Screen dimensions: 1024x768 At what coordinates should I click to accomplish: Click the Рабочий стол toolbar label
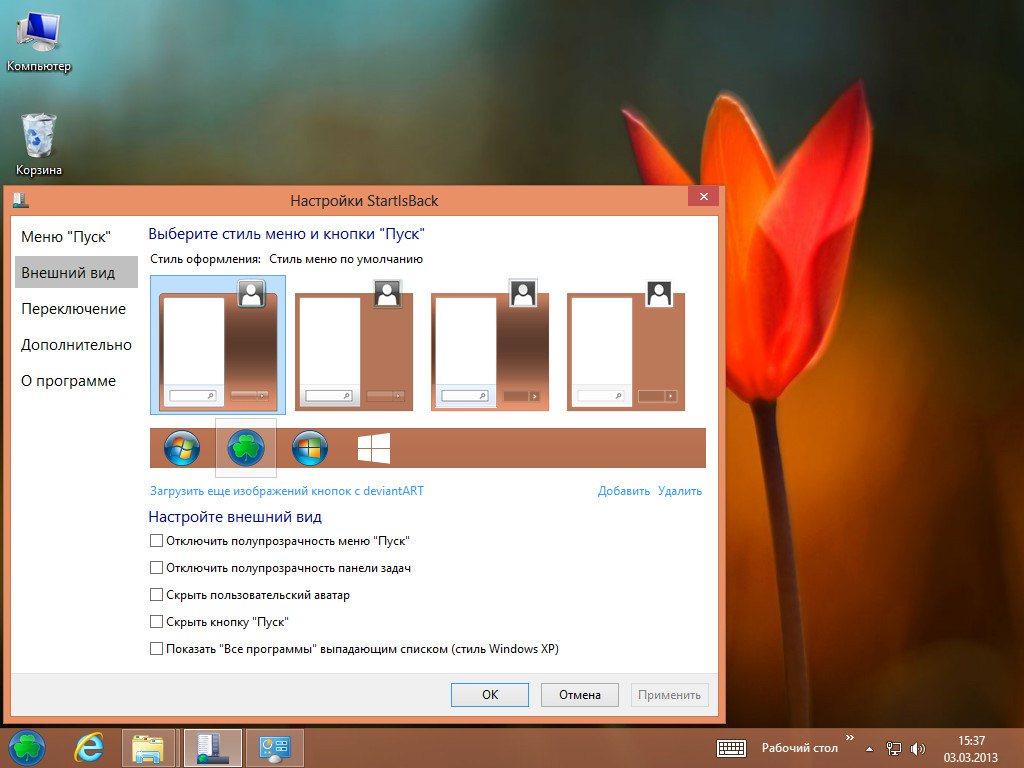pos(799,748)
